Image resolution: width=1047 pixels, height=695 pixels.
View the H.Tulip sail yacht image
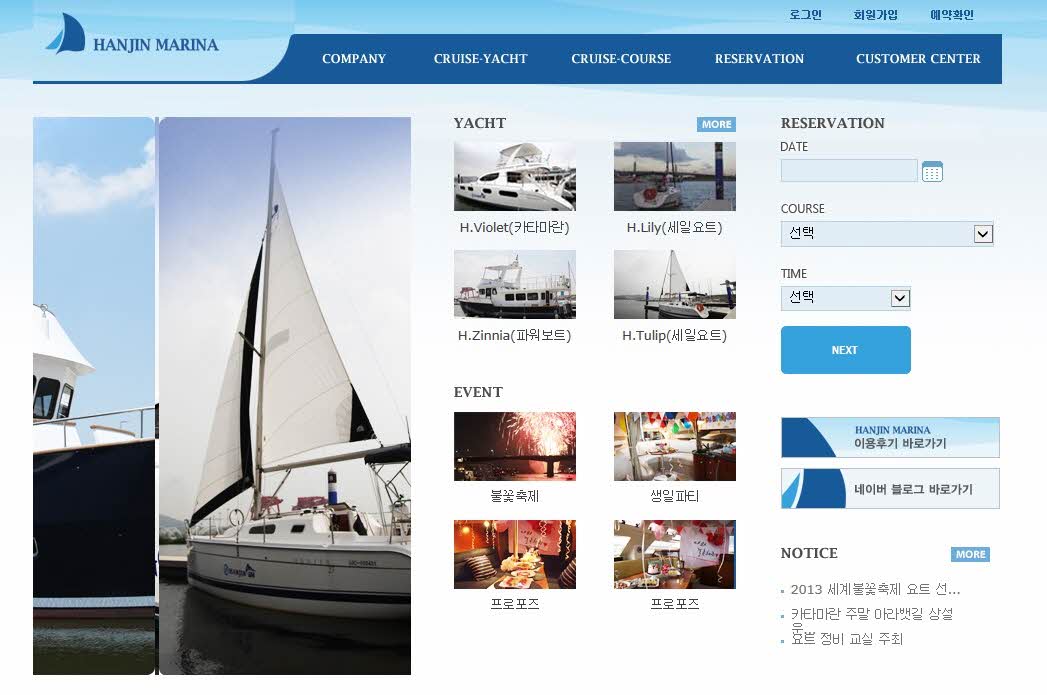coord(674,284)
